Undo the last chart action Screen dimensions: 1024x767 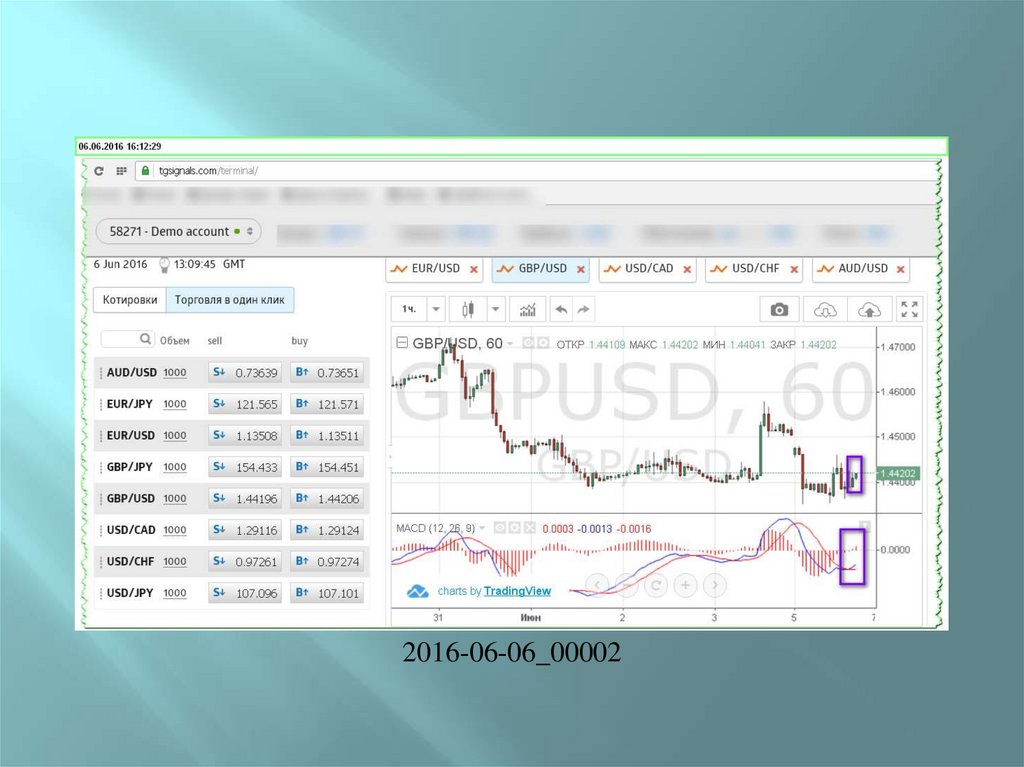point(561,309)
